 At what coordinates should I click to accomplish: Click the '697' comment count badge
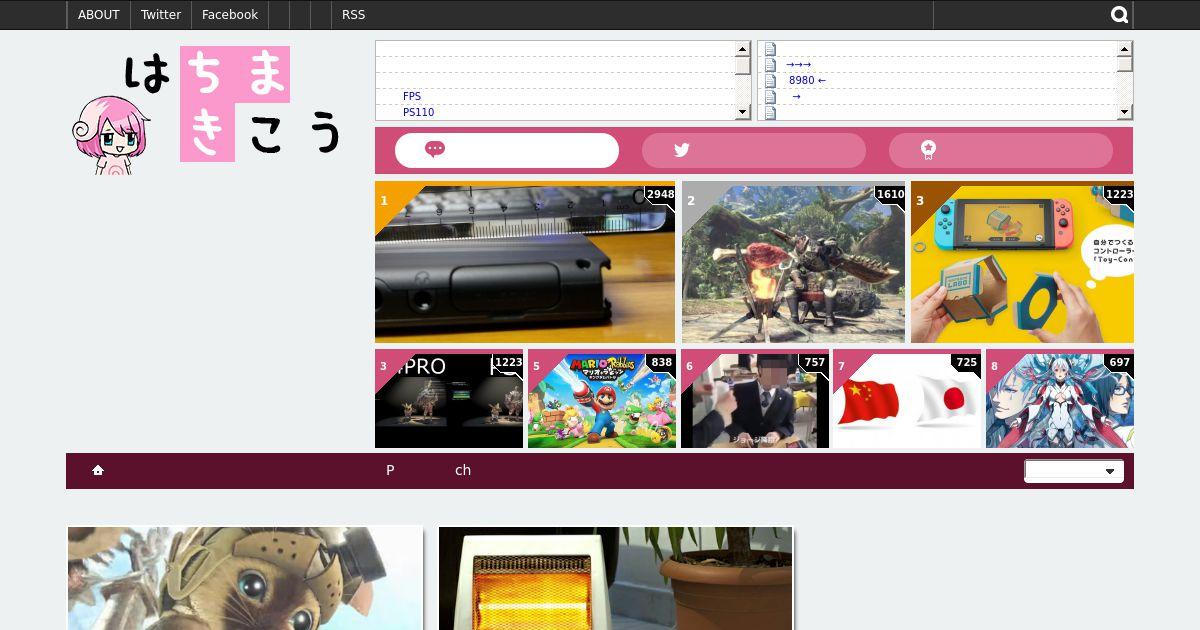[1119, 363]
